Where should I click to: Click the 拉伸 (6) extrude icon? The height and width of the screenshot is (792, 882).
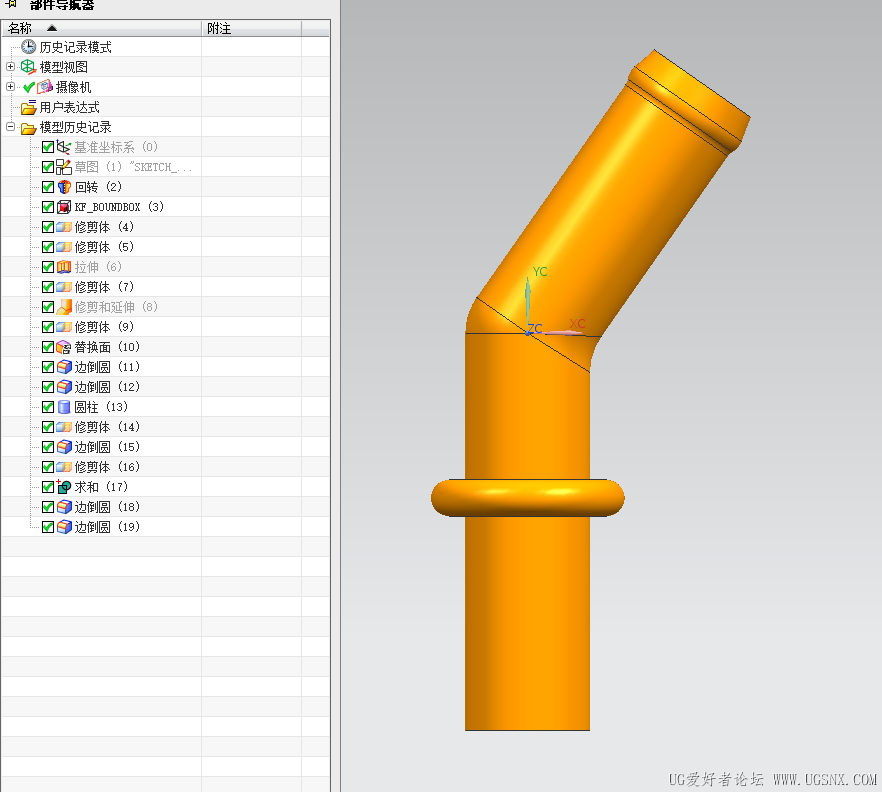point(64,267)
